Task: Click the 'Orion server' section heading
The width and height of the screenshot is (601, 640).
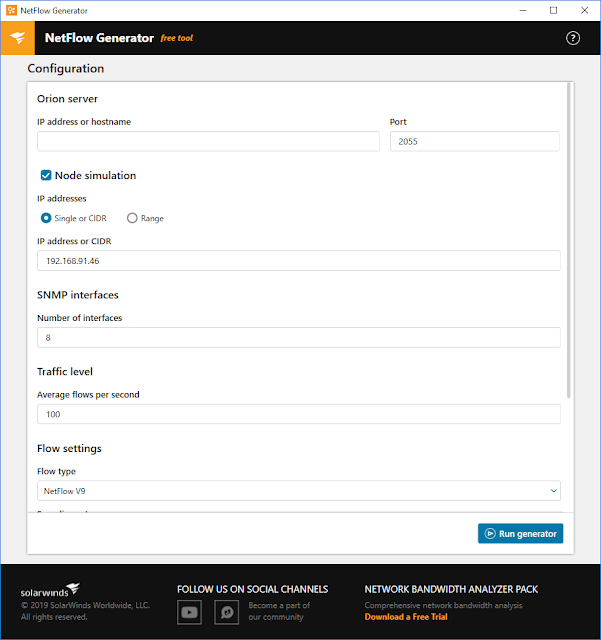Action: [x=67, y=99]
